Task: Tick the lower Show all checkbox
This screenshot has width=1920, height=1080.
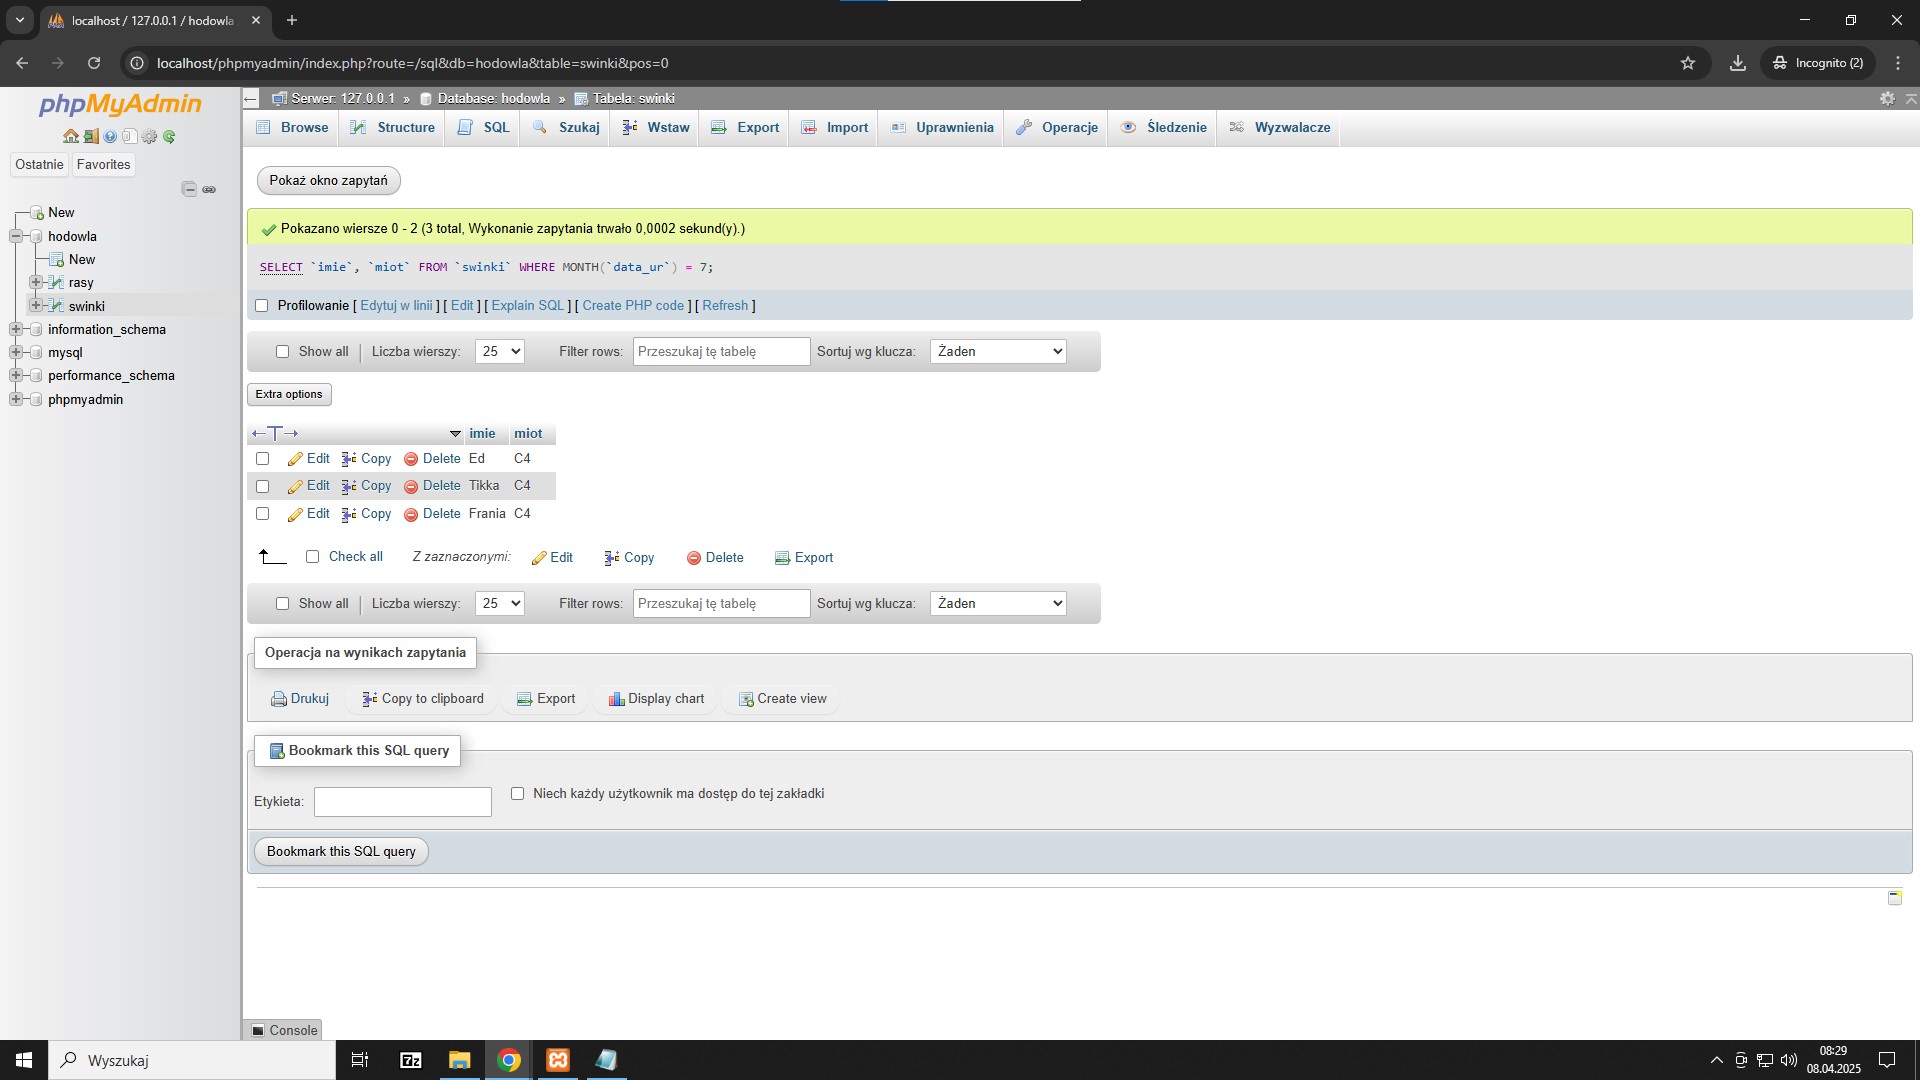Action: click(282, 604)
